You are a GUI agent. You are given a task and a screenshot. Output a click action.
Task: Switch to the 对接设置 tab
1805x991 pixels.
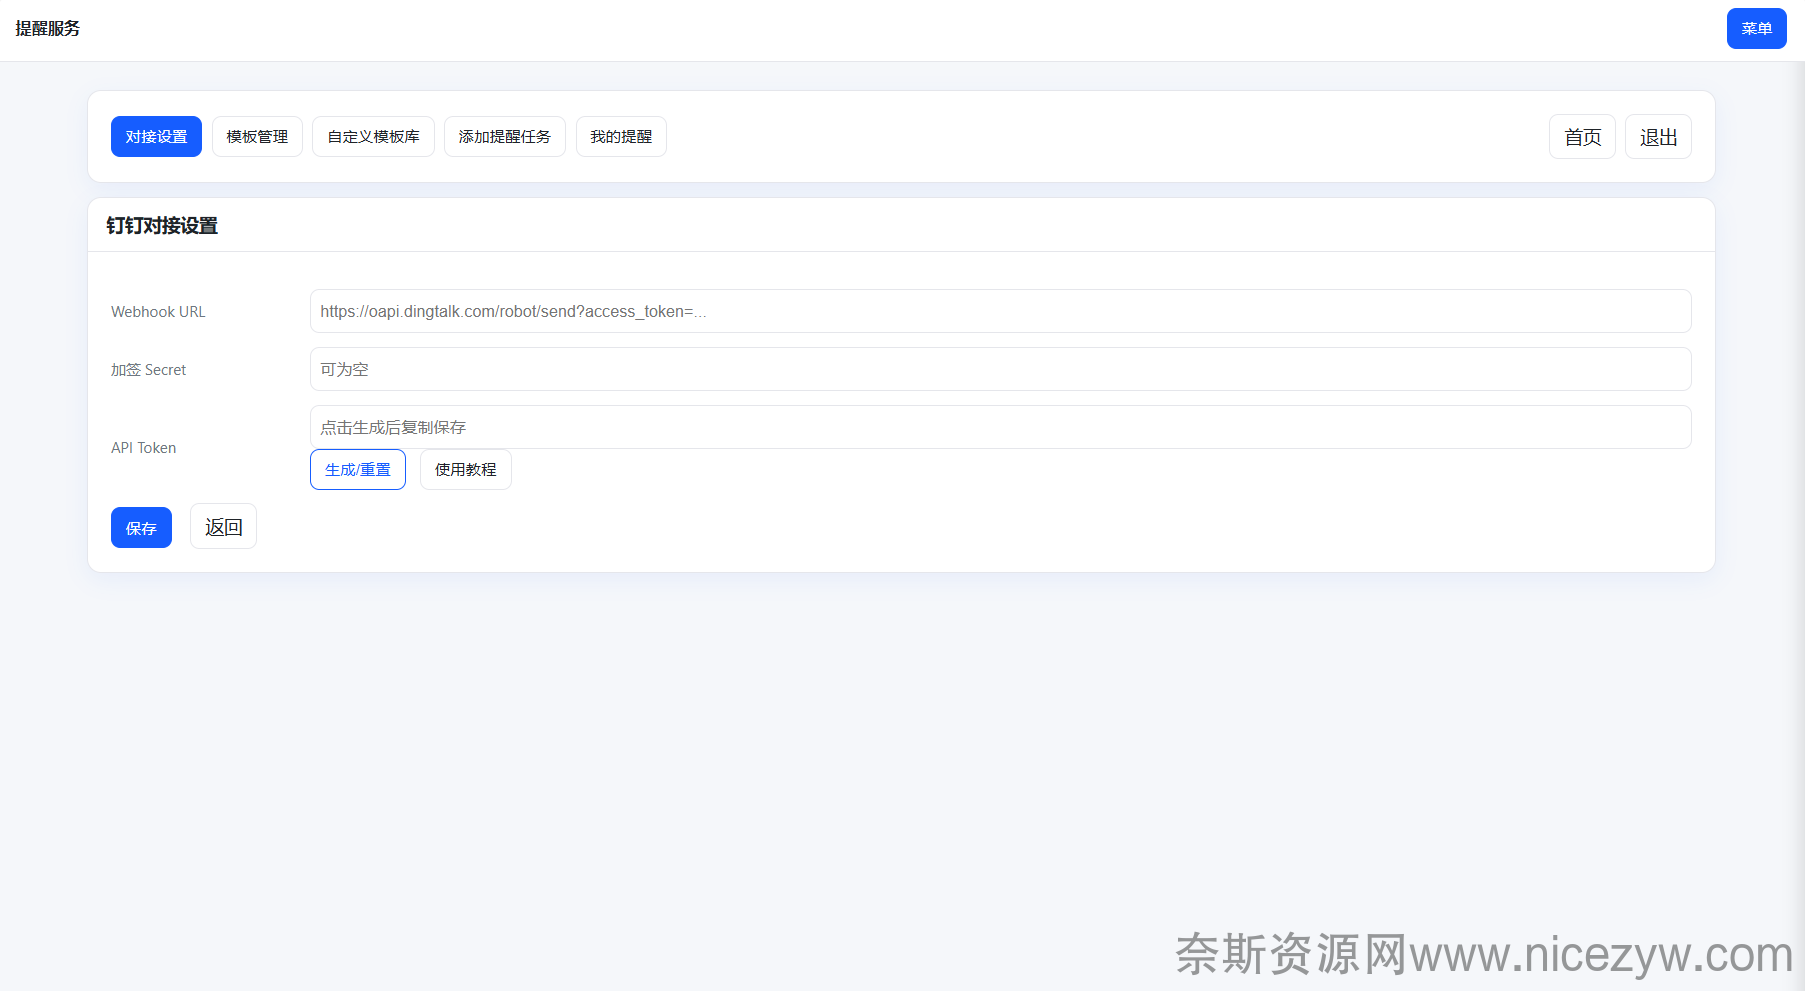[156, 137]
